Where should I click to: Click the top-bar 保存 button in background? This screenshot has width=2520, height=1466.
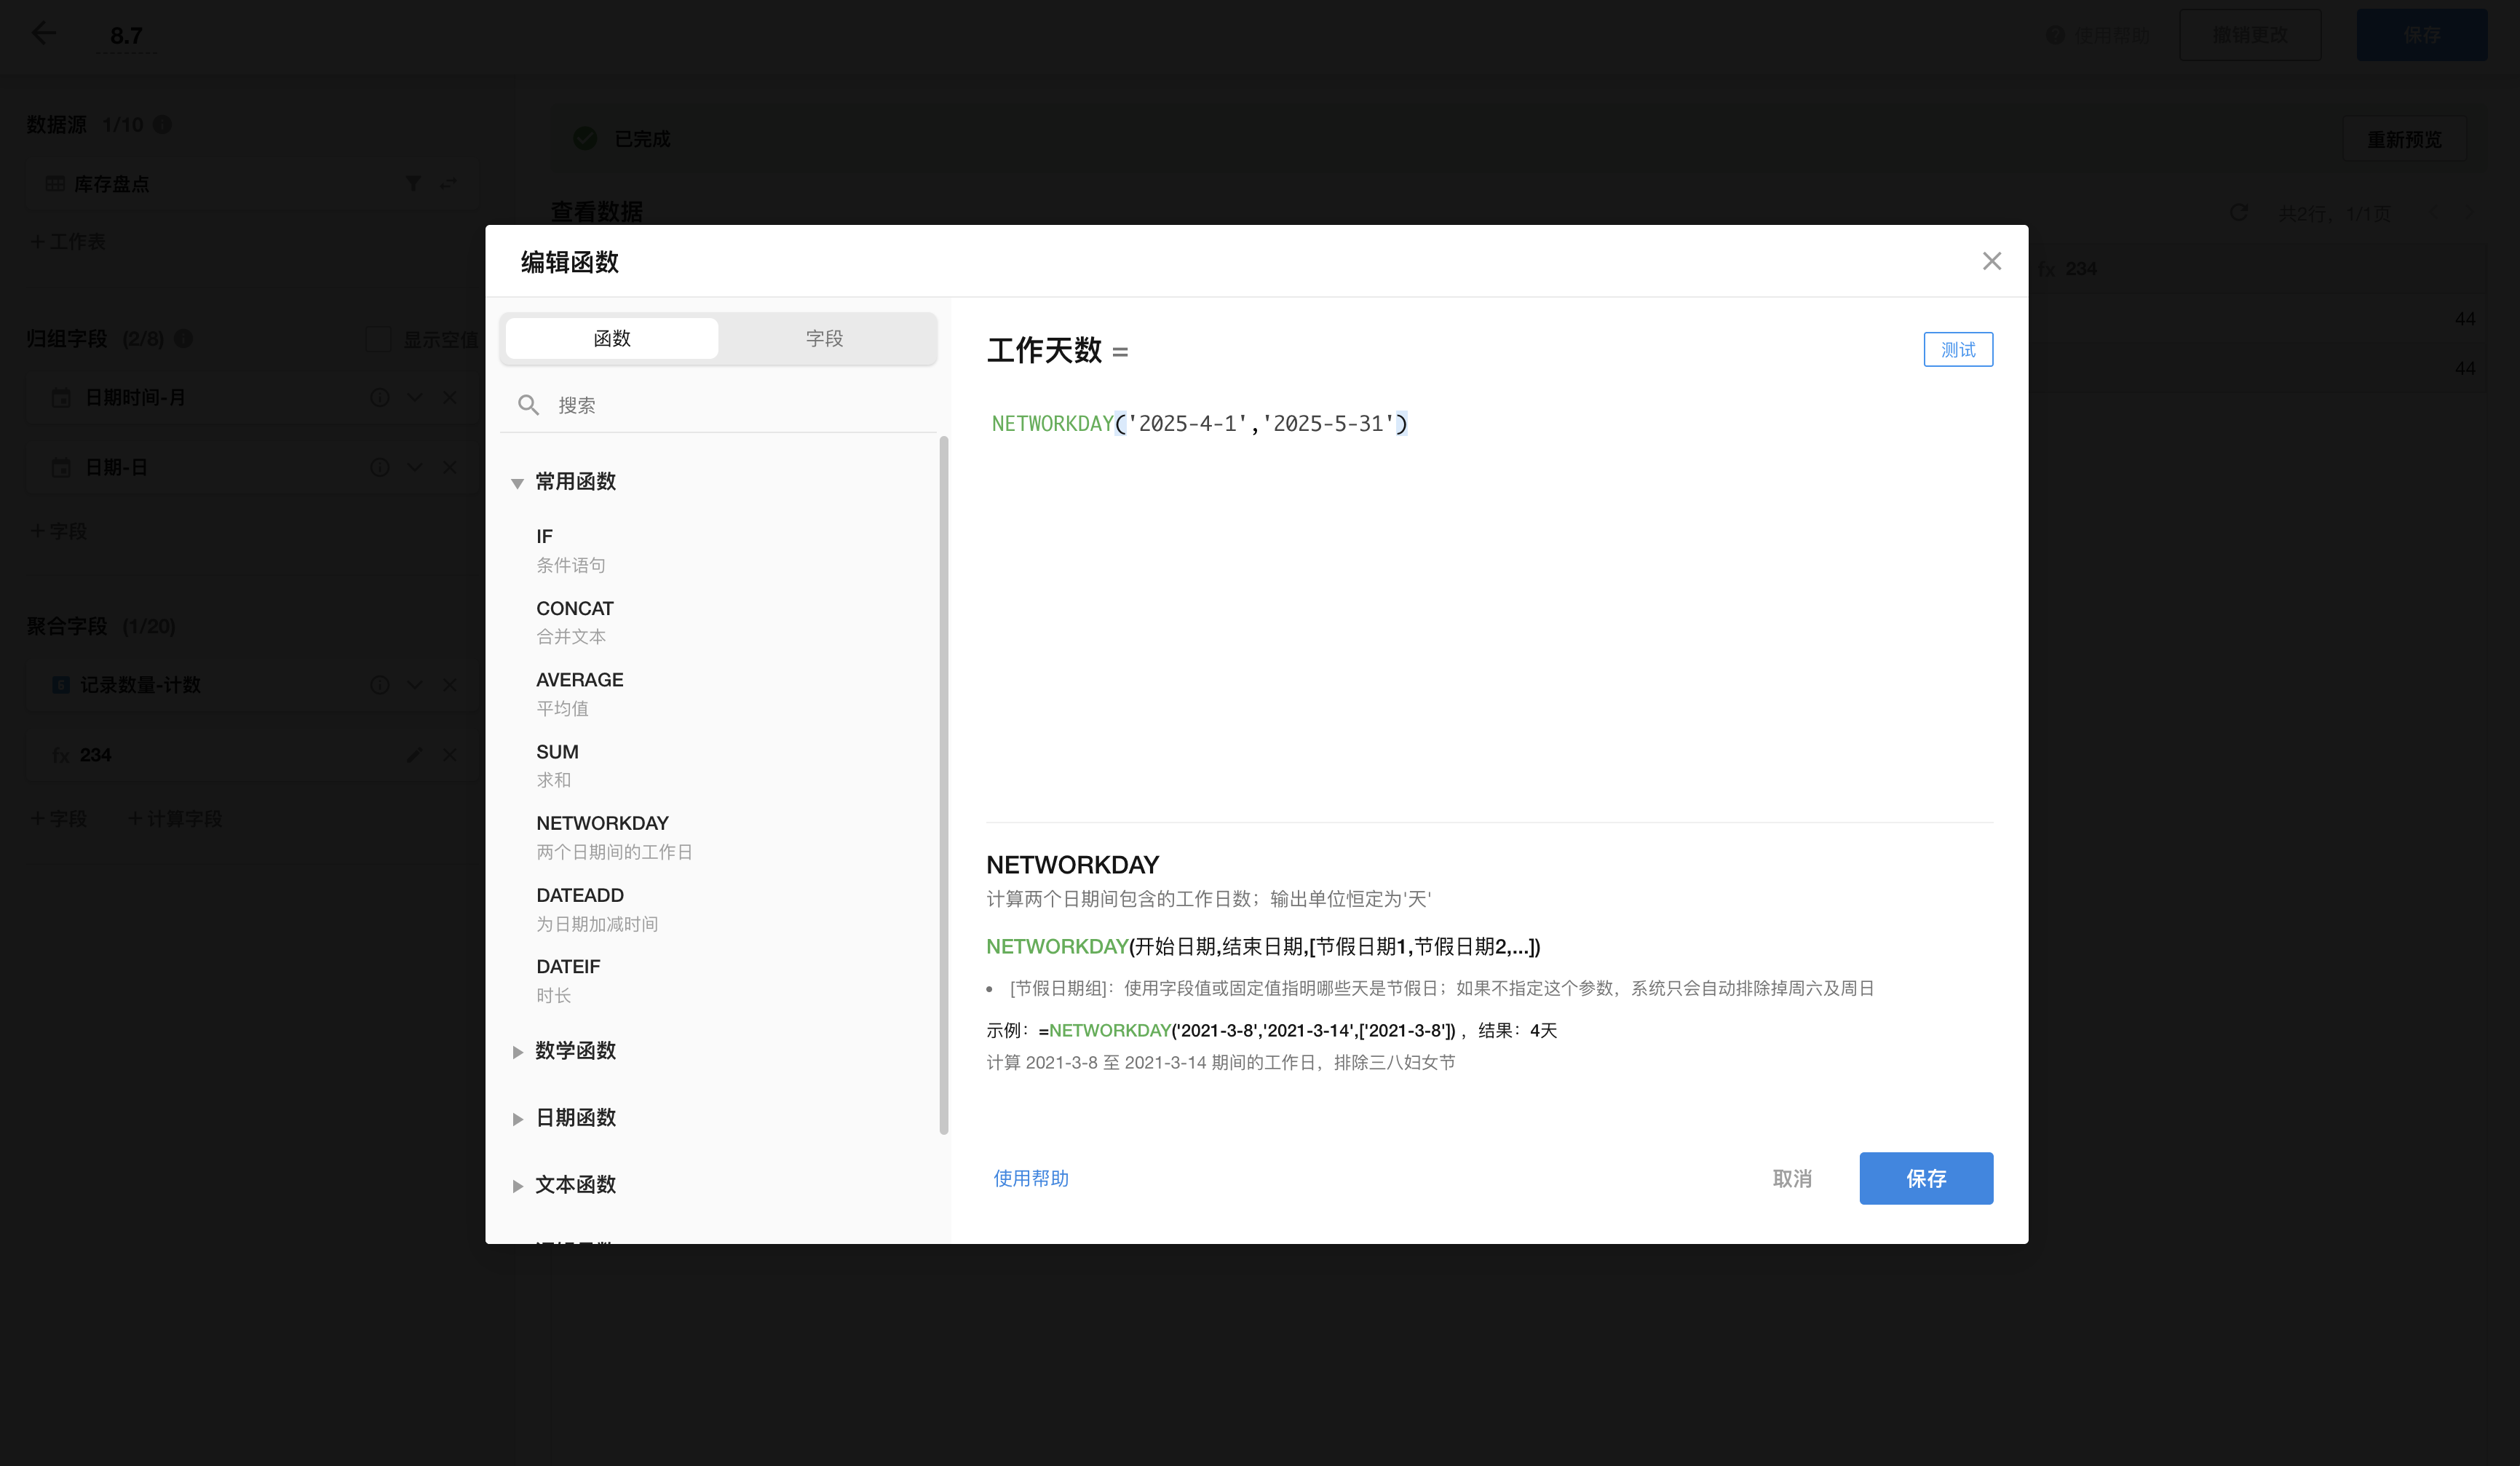(x=2421, y=35)
